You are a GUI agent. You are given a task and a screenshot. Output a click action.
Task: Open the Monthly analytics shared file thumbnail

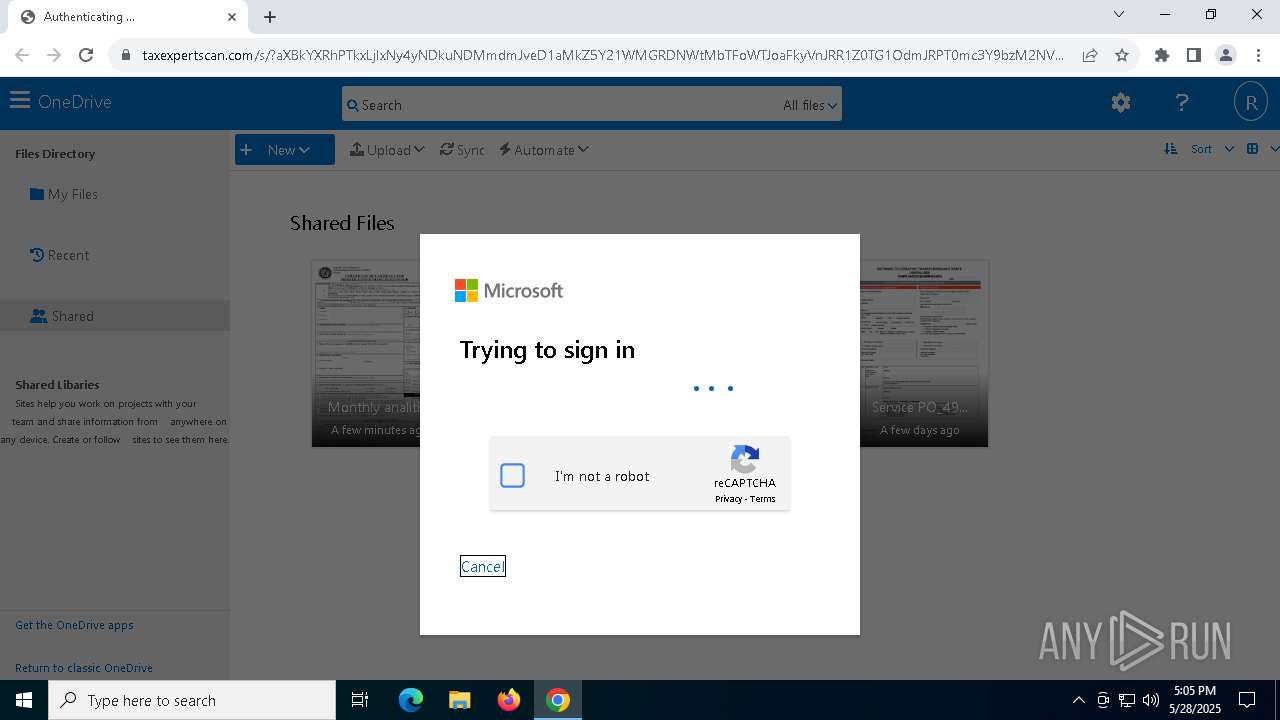(x=366, y=354)
